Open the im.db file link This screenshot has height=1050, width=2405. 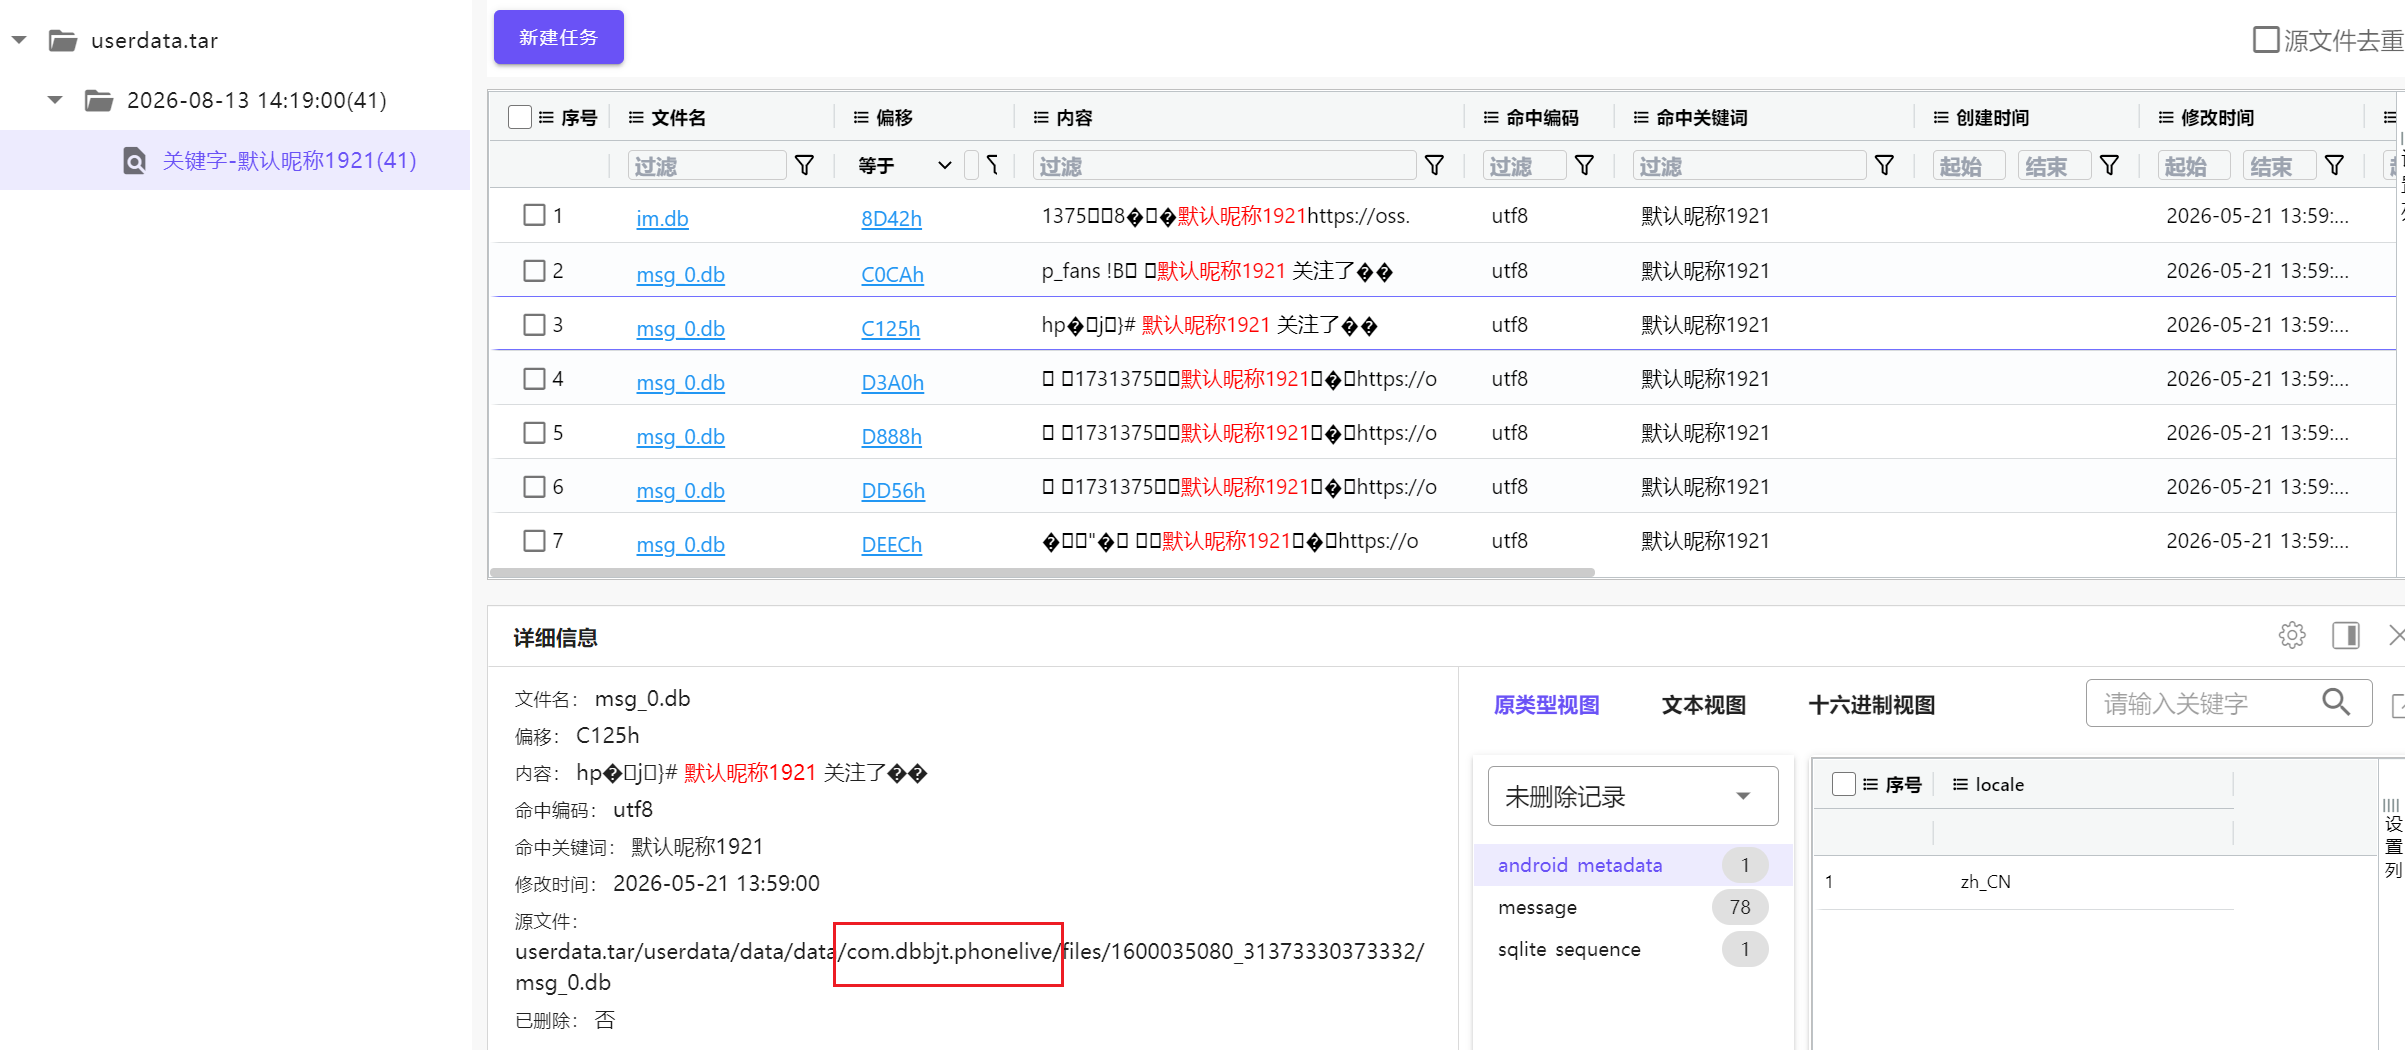tap(662, 218)
